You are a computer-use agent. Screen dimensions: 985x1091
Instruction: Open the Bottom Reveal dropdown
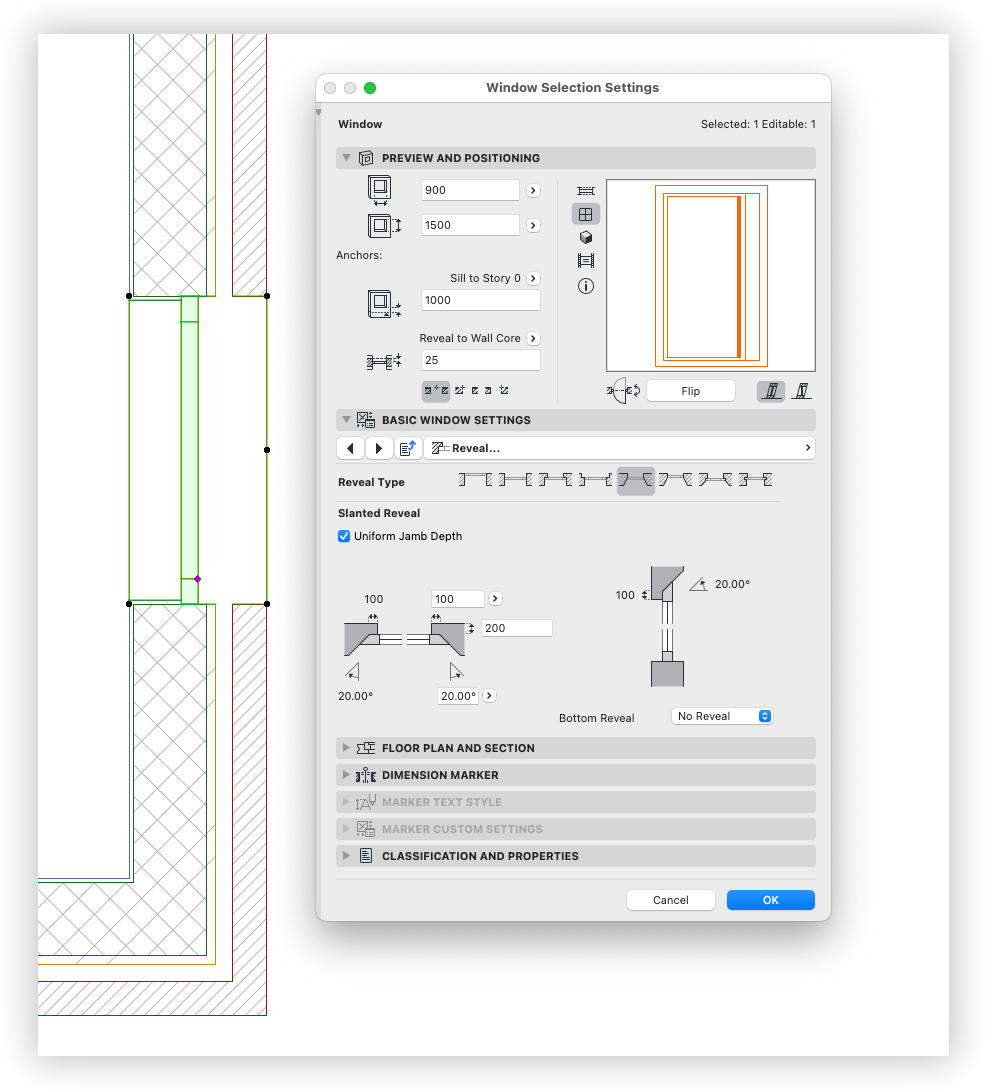723,716
